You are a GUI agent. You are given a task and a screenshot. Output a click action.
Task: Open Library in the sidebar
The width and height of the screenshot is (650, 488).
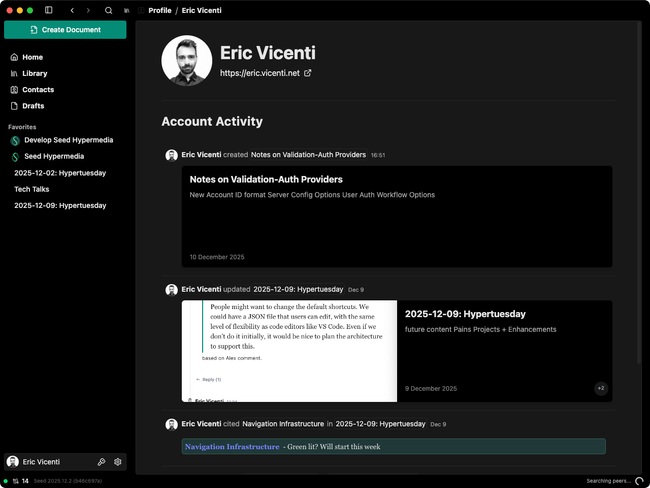pyautogui.click(x=34, y=73)
